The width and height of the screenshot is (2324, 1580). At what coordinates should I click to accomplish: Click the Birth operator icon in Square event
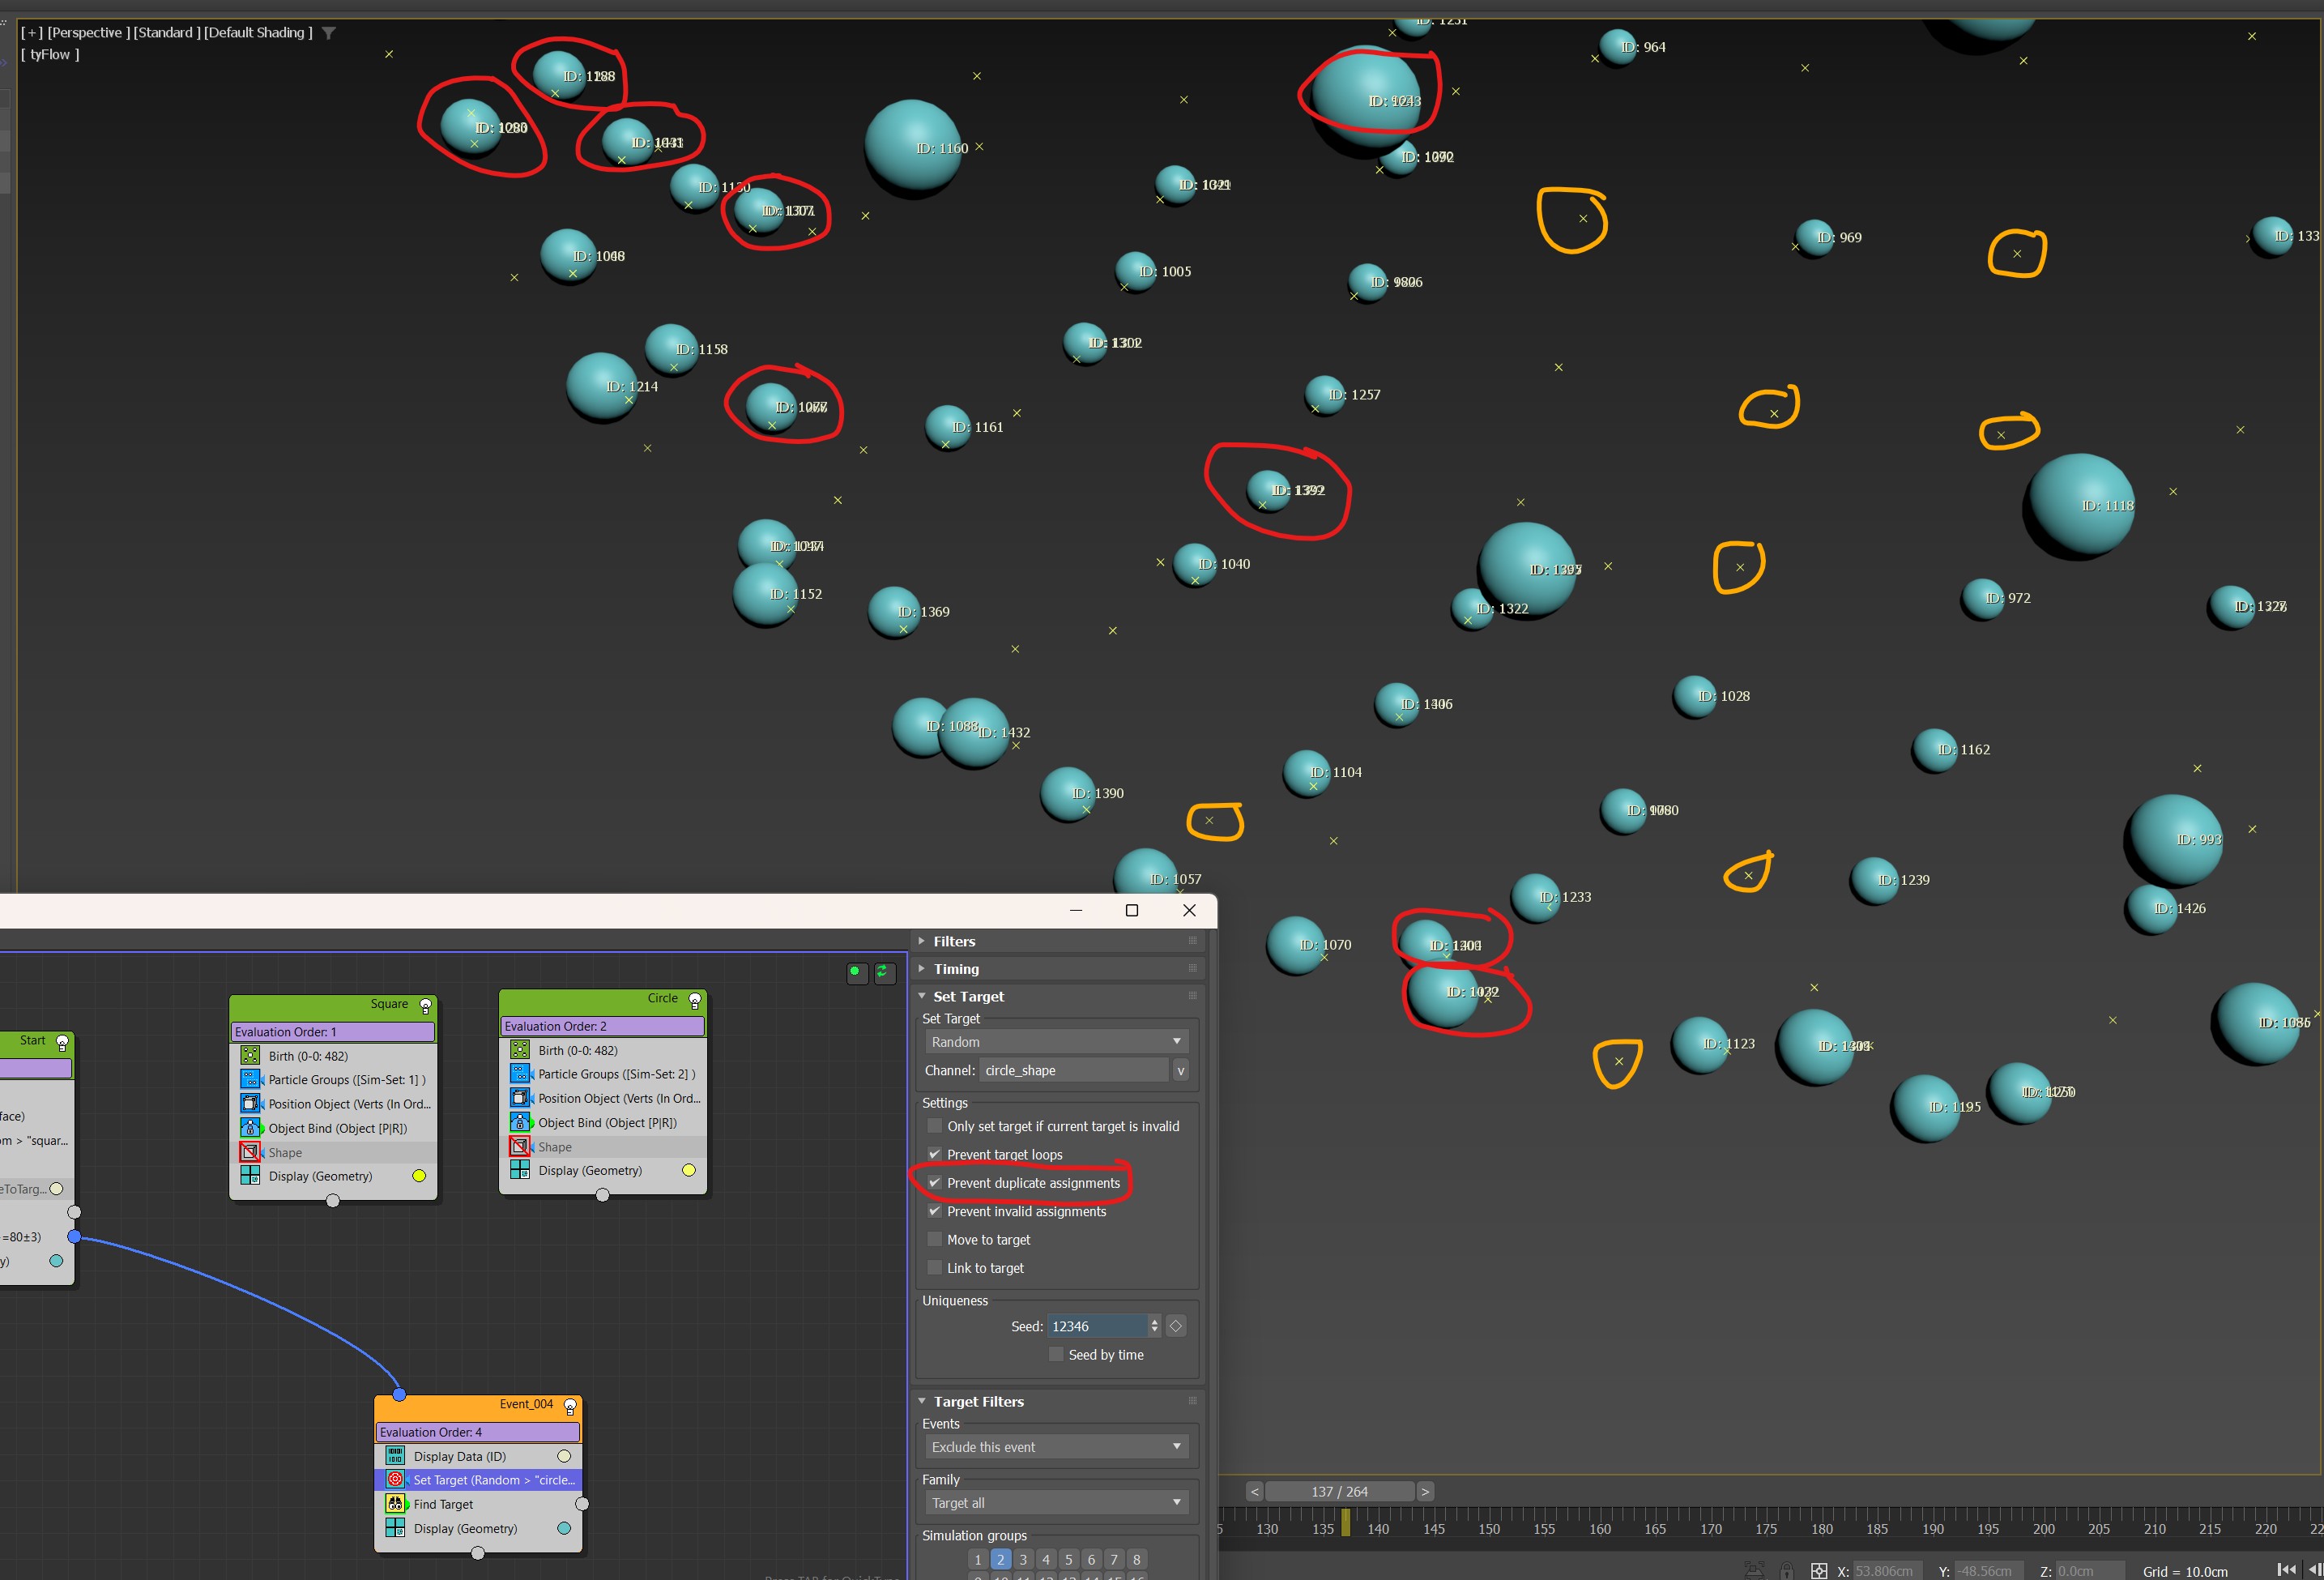(x=250, y=1056)
